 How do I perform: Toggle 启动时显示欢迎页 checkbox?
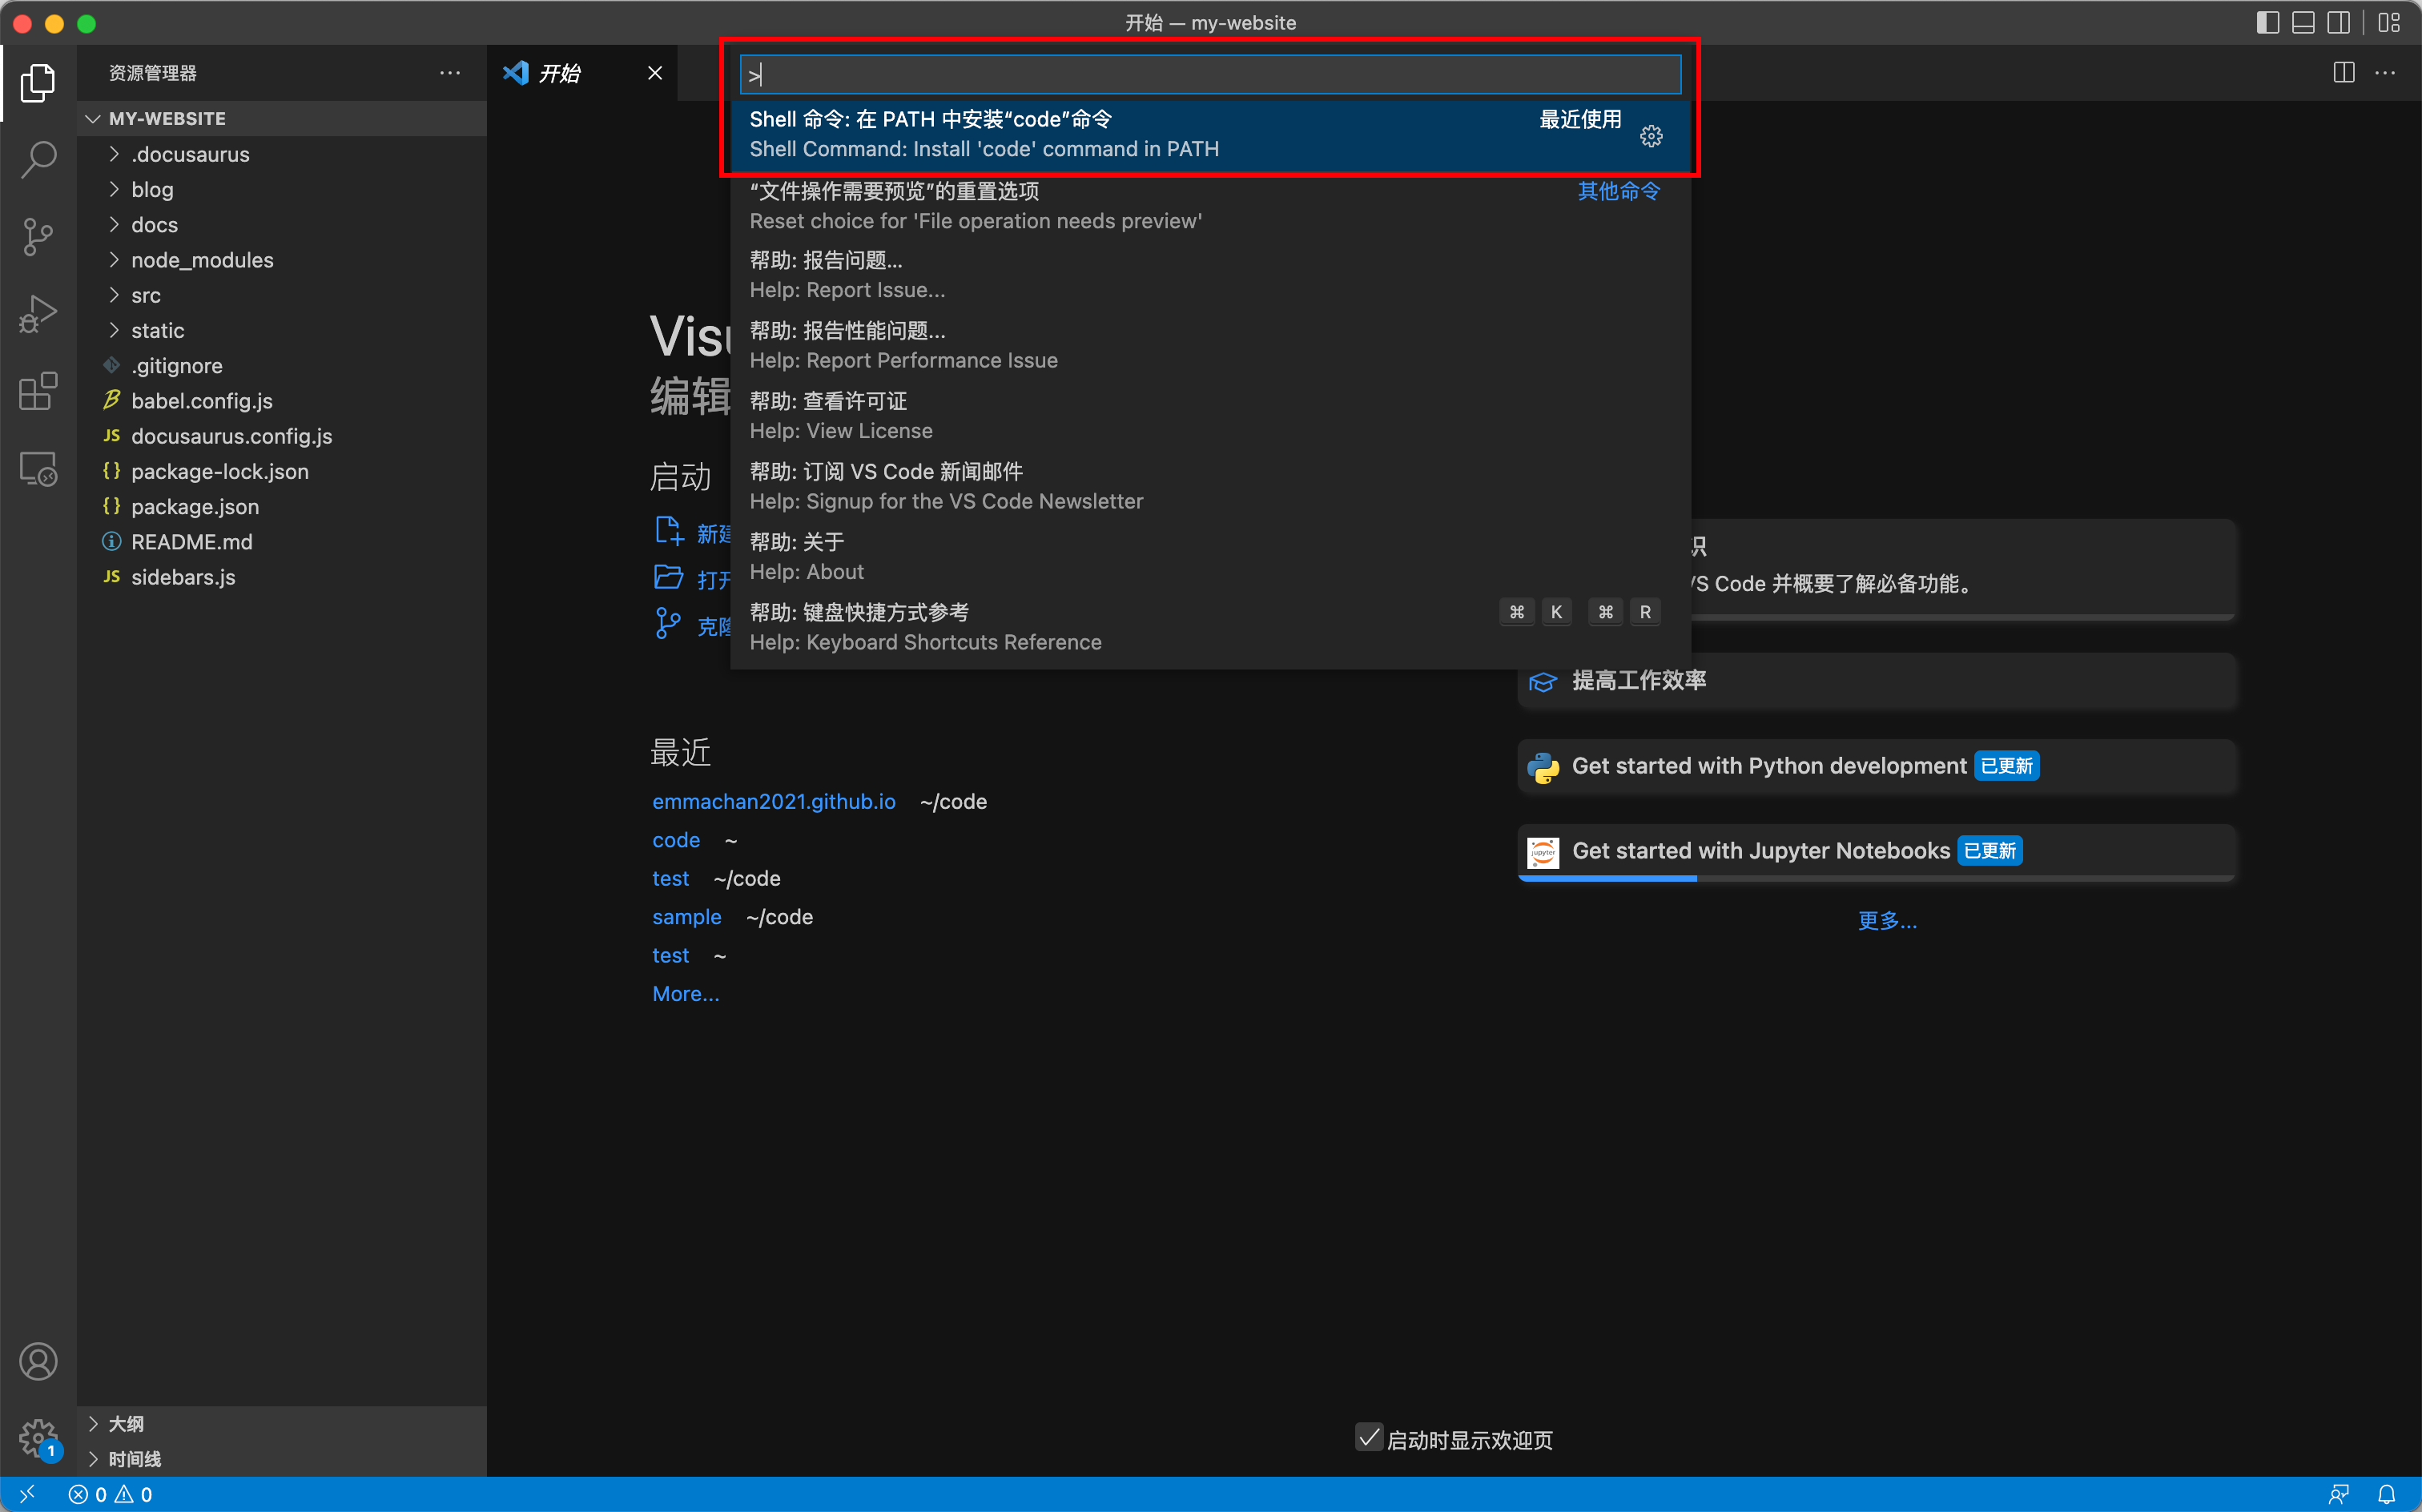1368,1438
